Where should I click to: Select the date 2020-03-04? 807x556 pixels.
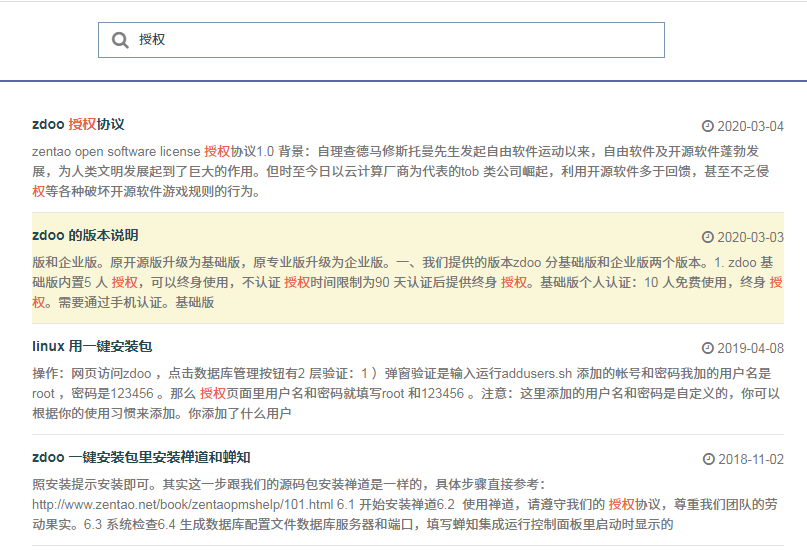tap(750, 126)
